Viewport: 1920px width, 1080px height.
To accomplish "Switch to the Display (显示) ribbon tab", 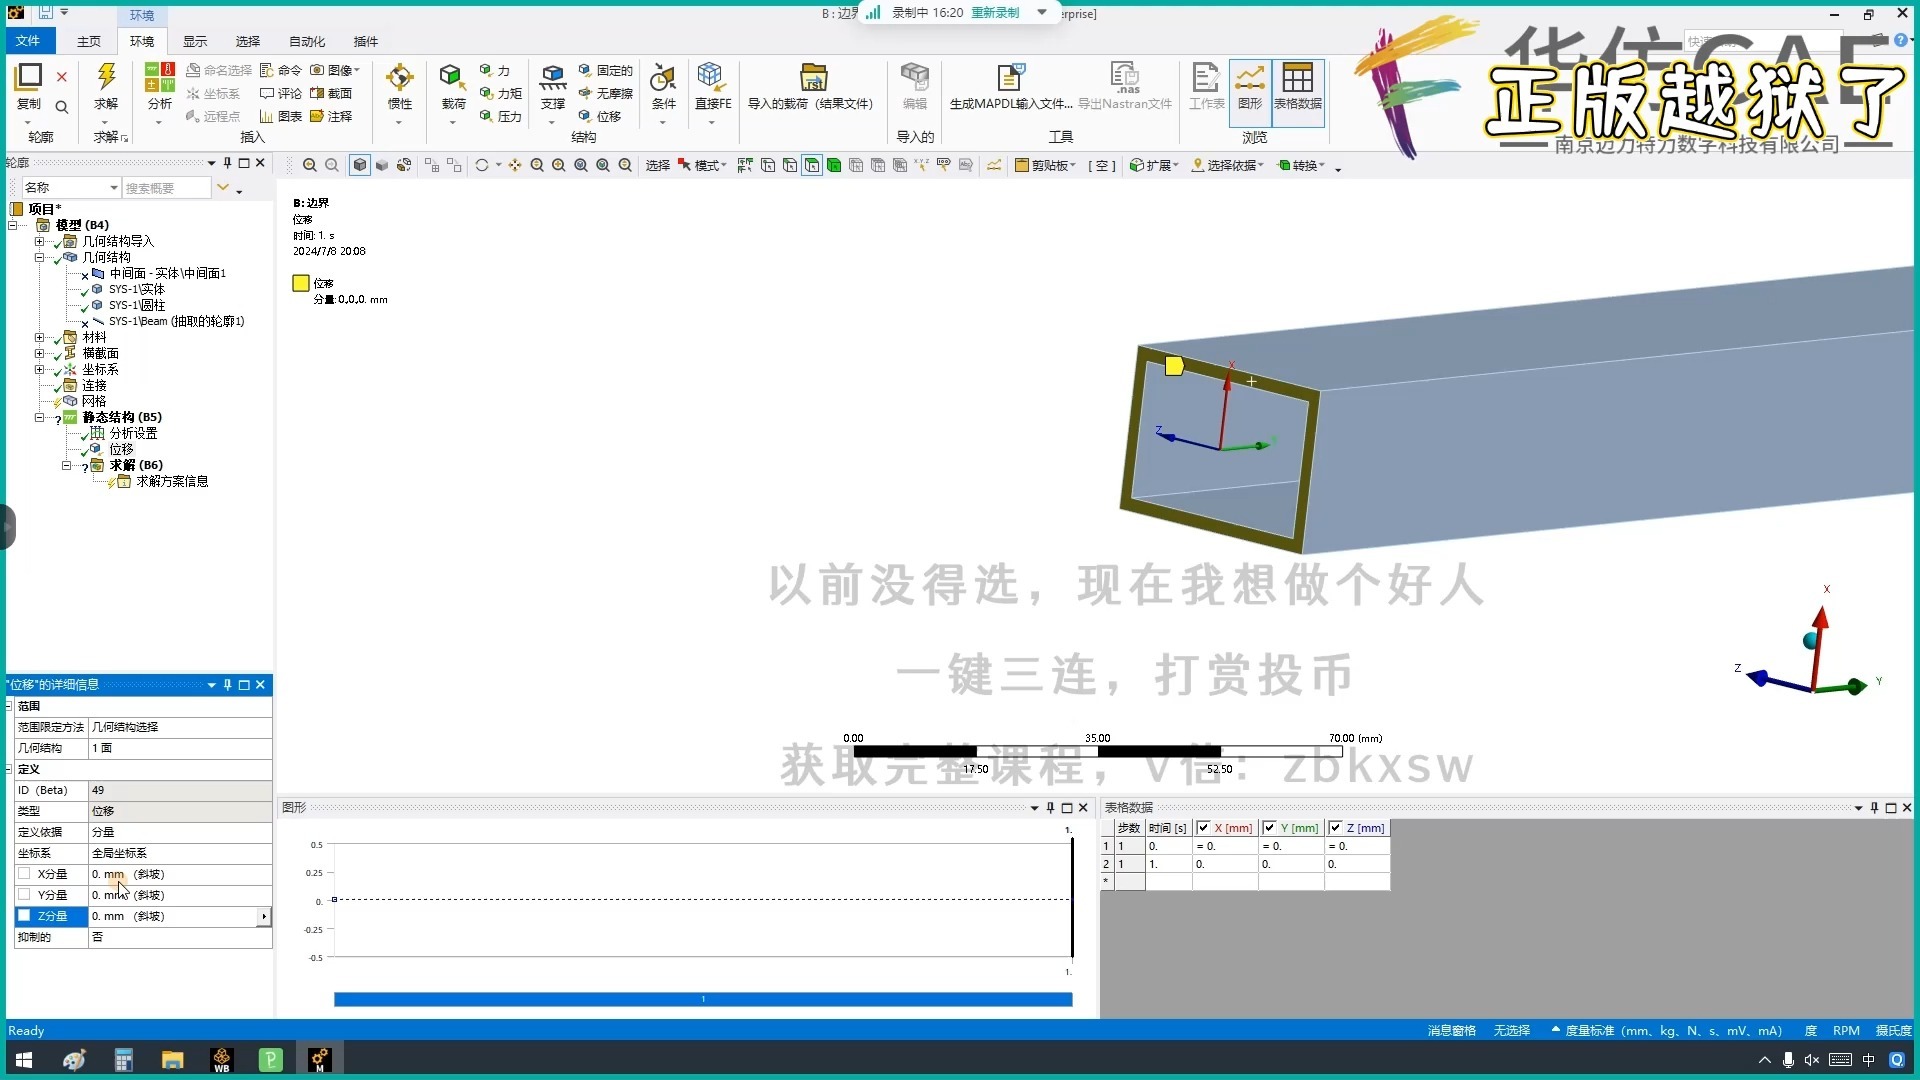I will pyautogui.click(x=194, y=41).
